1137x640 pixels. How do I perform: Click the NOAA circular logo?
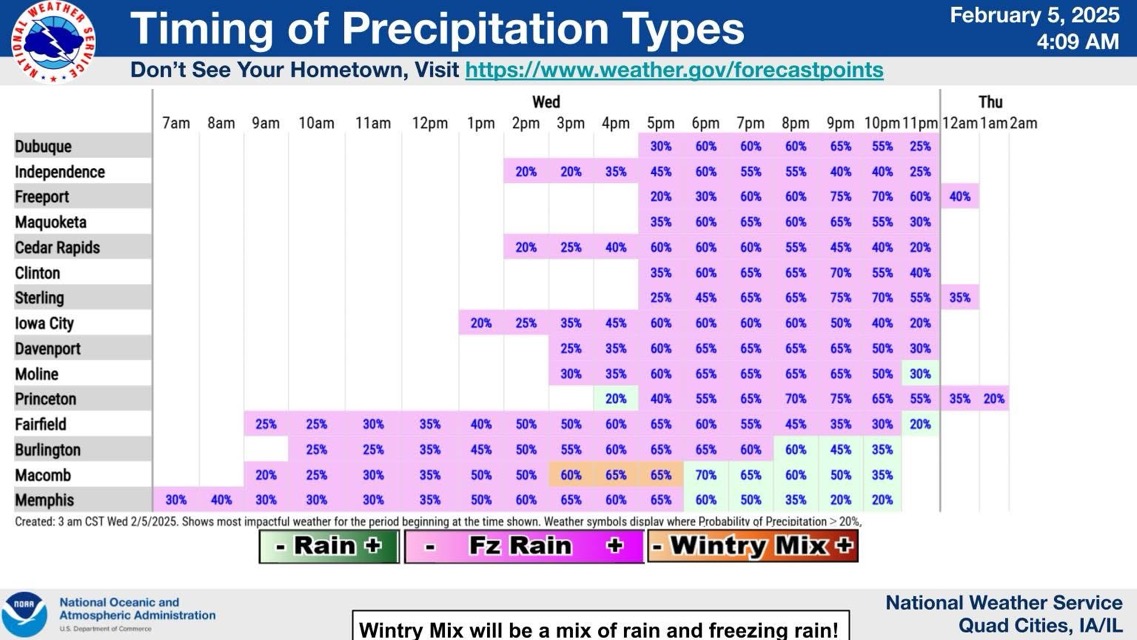tap(24, 614)
